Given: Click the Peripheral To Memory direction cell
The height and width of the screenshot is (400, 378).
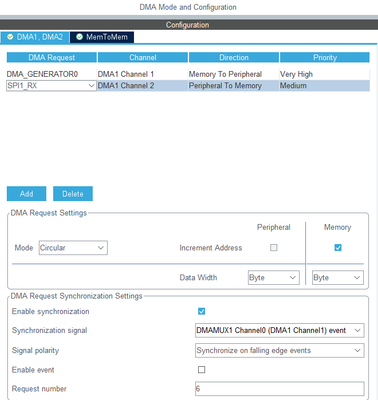Looking at the screenshot, I should pyautogui.click(x=234, y=86).
